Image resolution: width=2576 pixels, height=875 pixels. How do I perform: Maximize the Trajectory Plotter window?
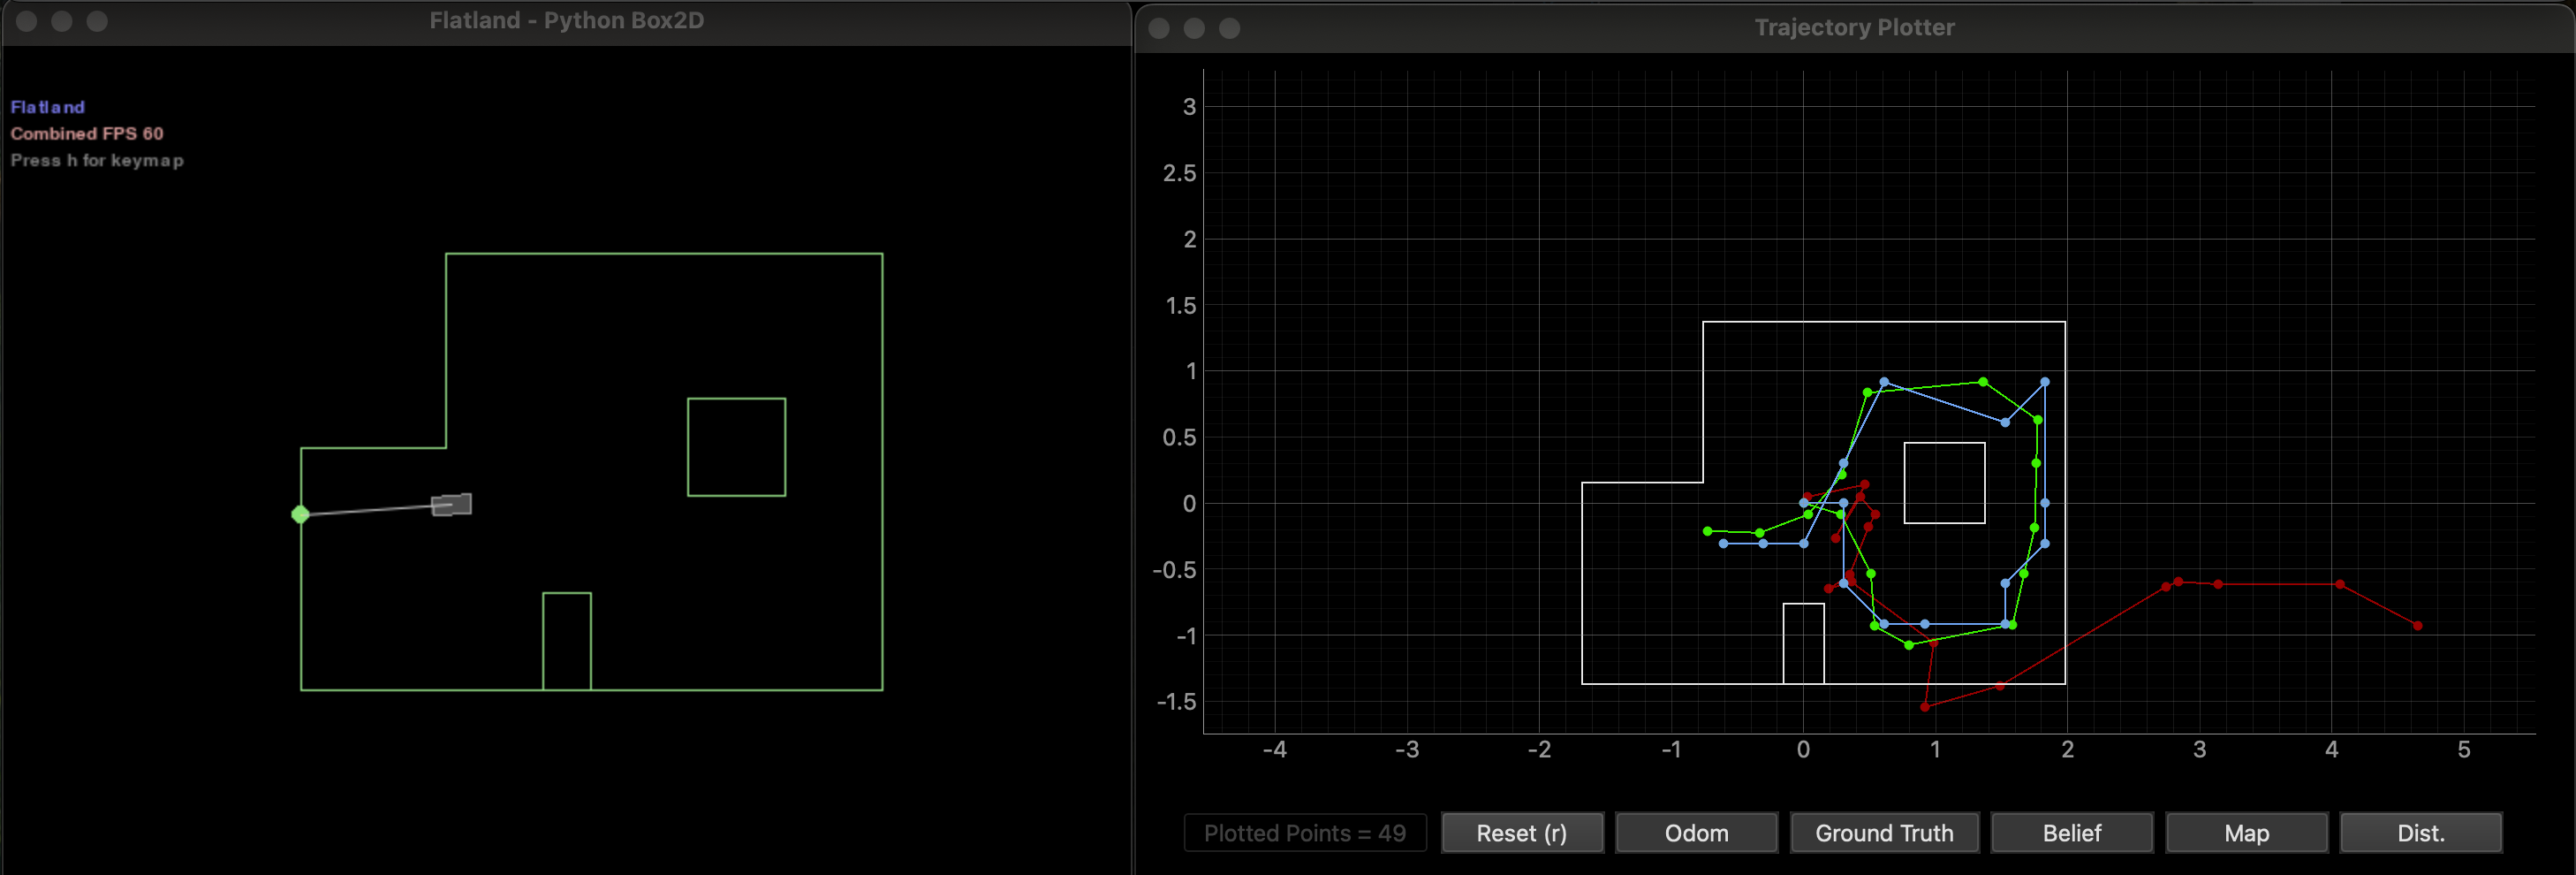click(x=1229, y=28)
